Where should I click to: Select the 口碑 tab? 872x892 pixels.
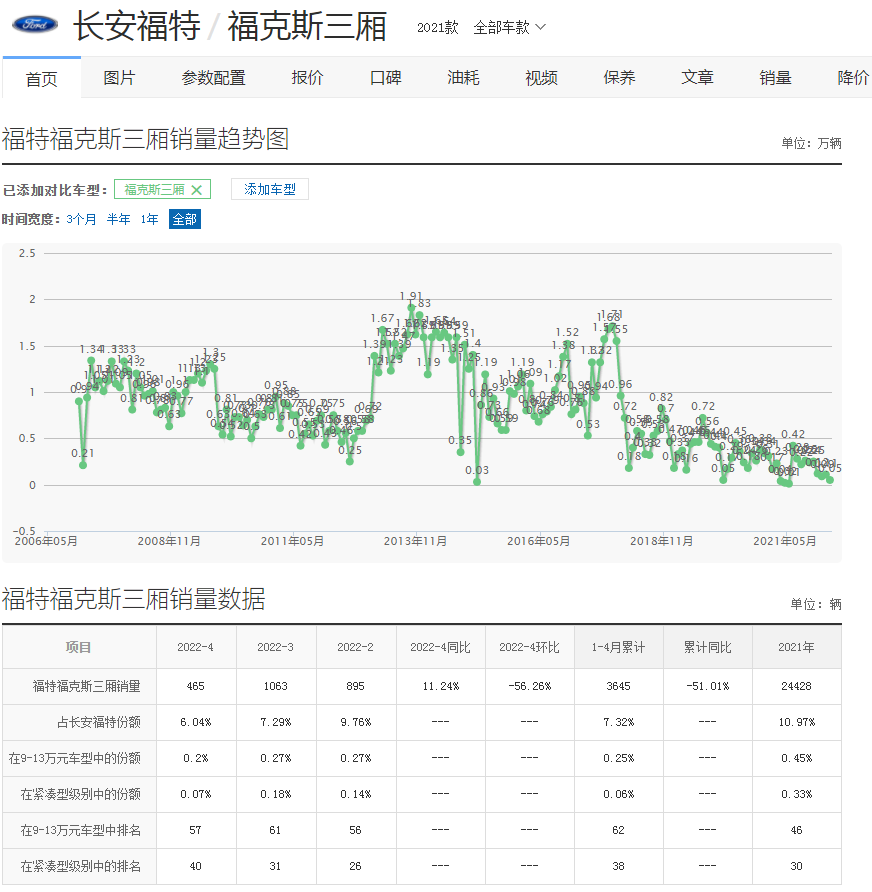point(385,78)
